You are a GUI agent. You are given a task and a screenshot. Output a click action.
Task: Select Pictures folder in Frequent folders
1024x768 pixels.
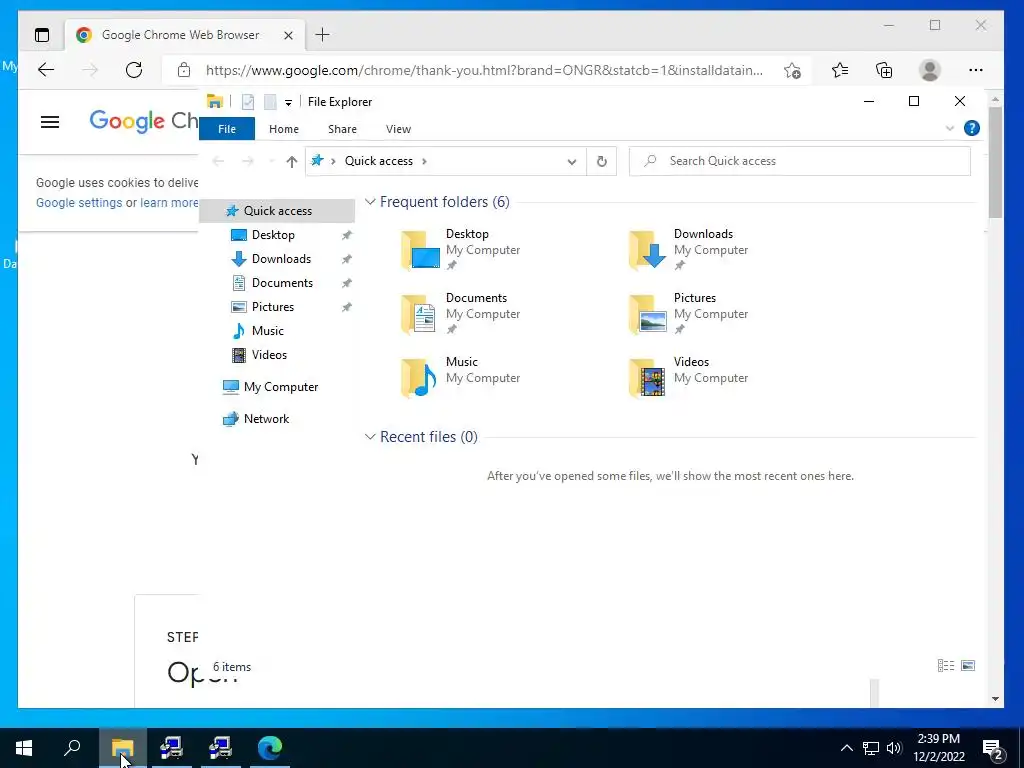688,313
